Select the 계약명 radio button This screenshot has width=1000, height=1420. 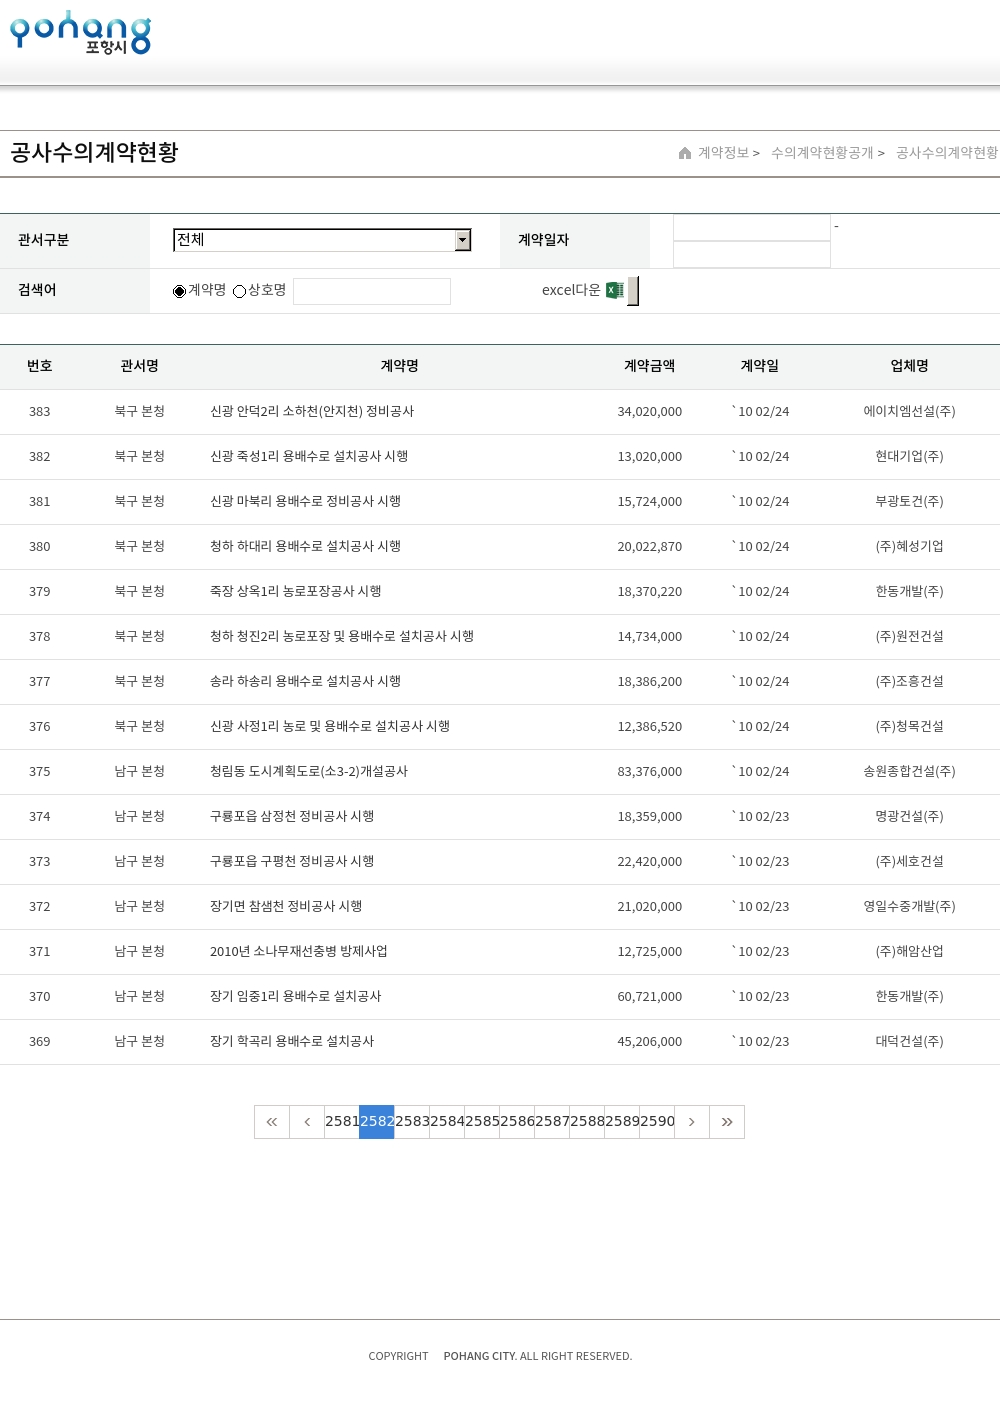click(180, 291)
